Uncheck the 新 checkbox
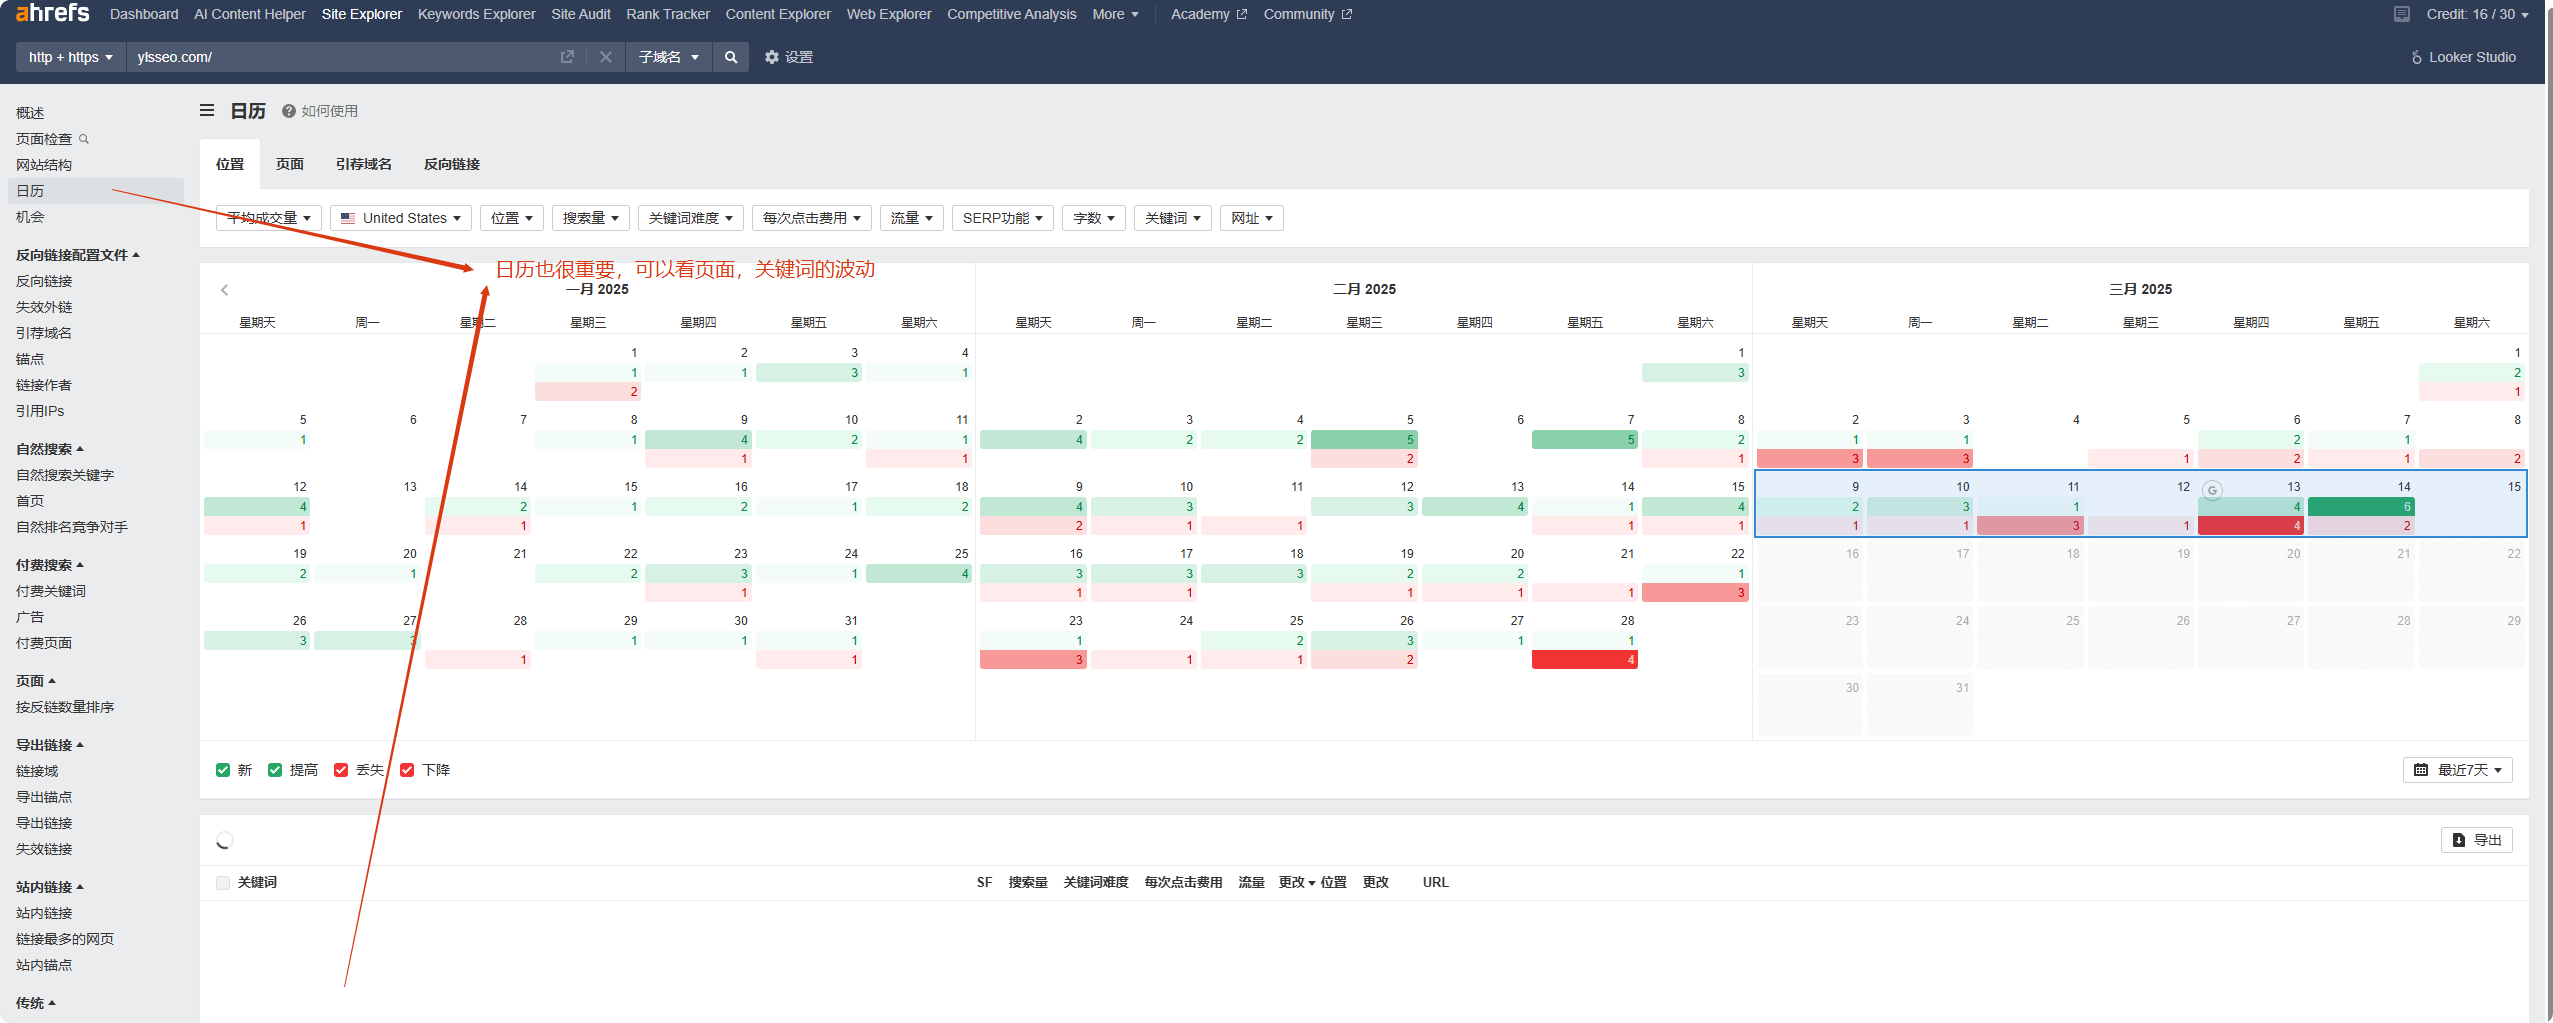The image size is (2553, 1023). tap(223, 770)
